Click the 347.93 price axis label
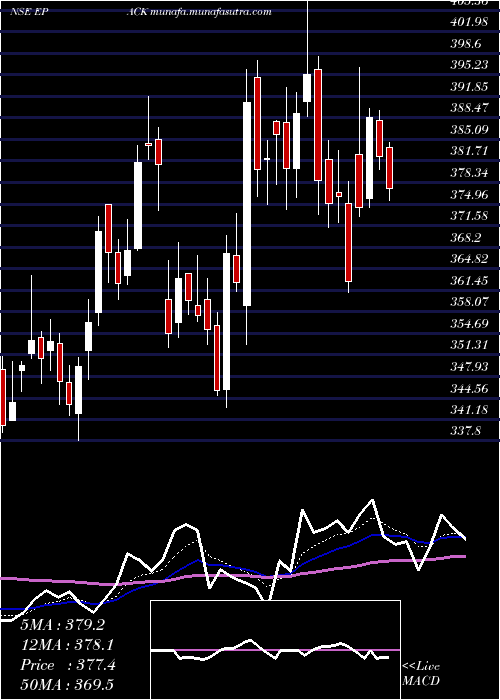This screenshot has height=700, width=500. (x=469, y=367)
